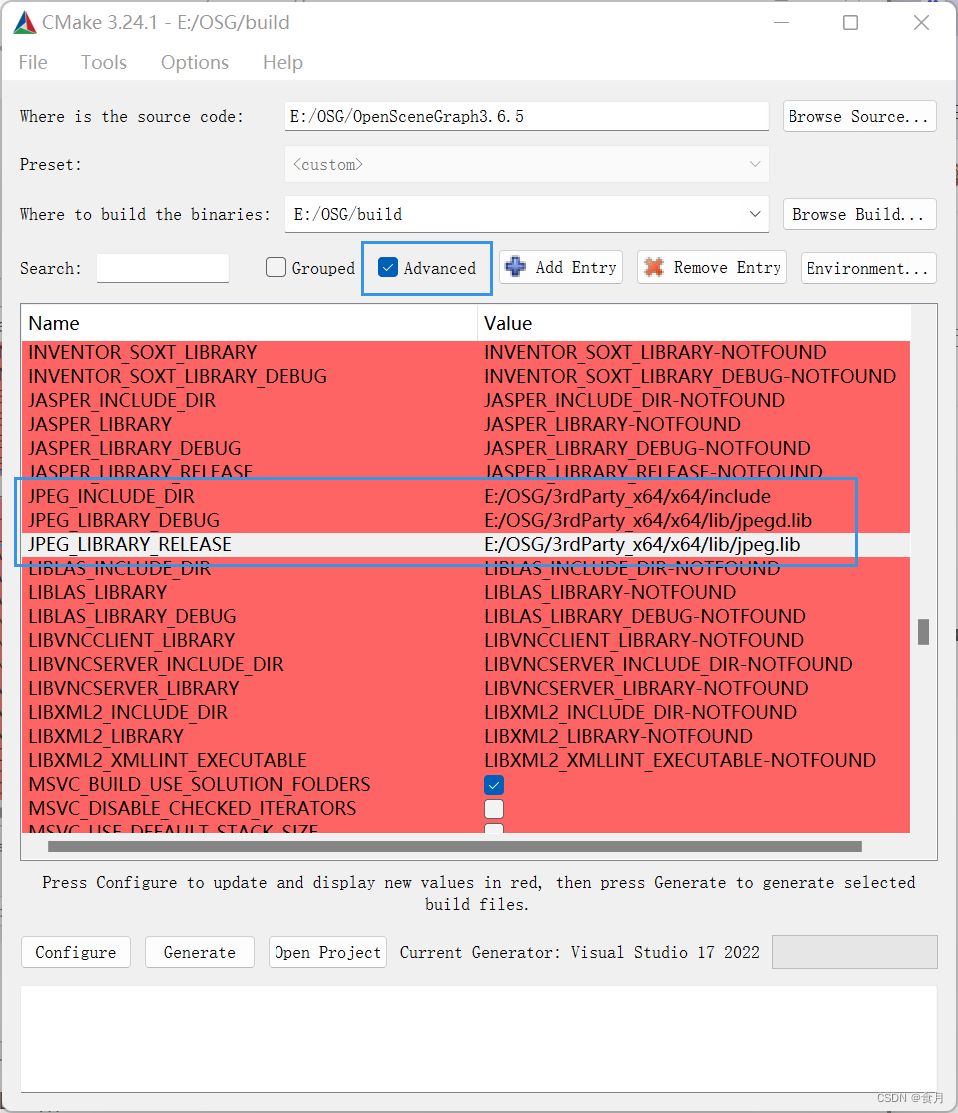
Task: Open the Environment variables dialog
Action: 867,267
